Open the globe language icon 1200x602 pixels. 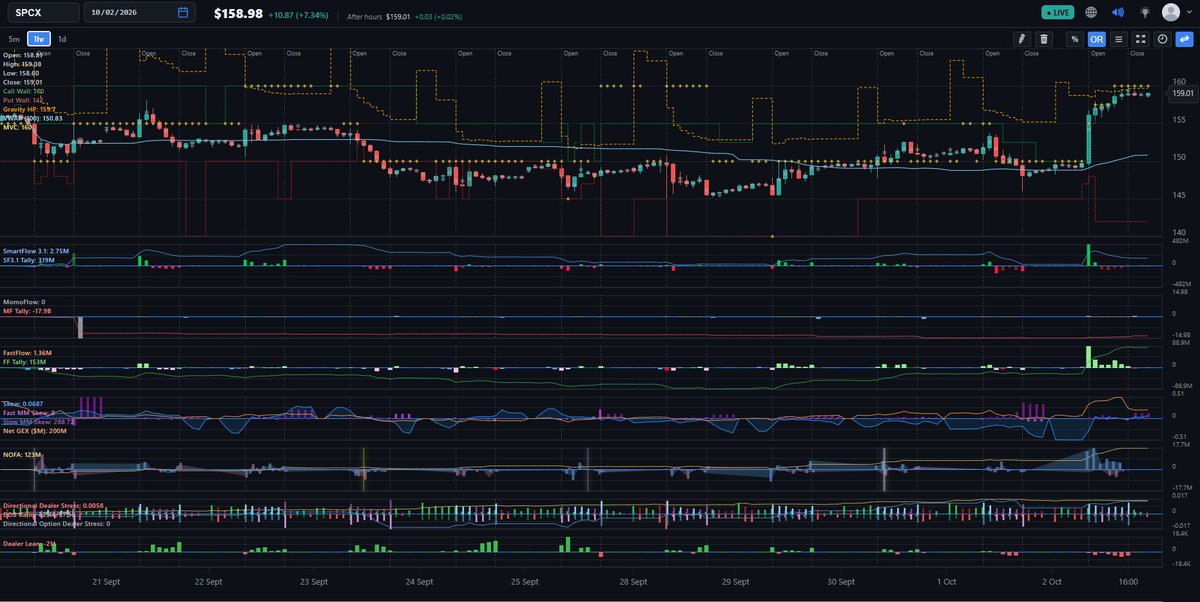coord(1090,13)
